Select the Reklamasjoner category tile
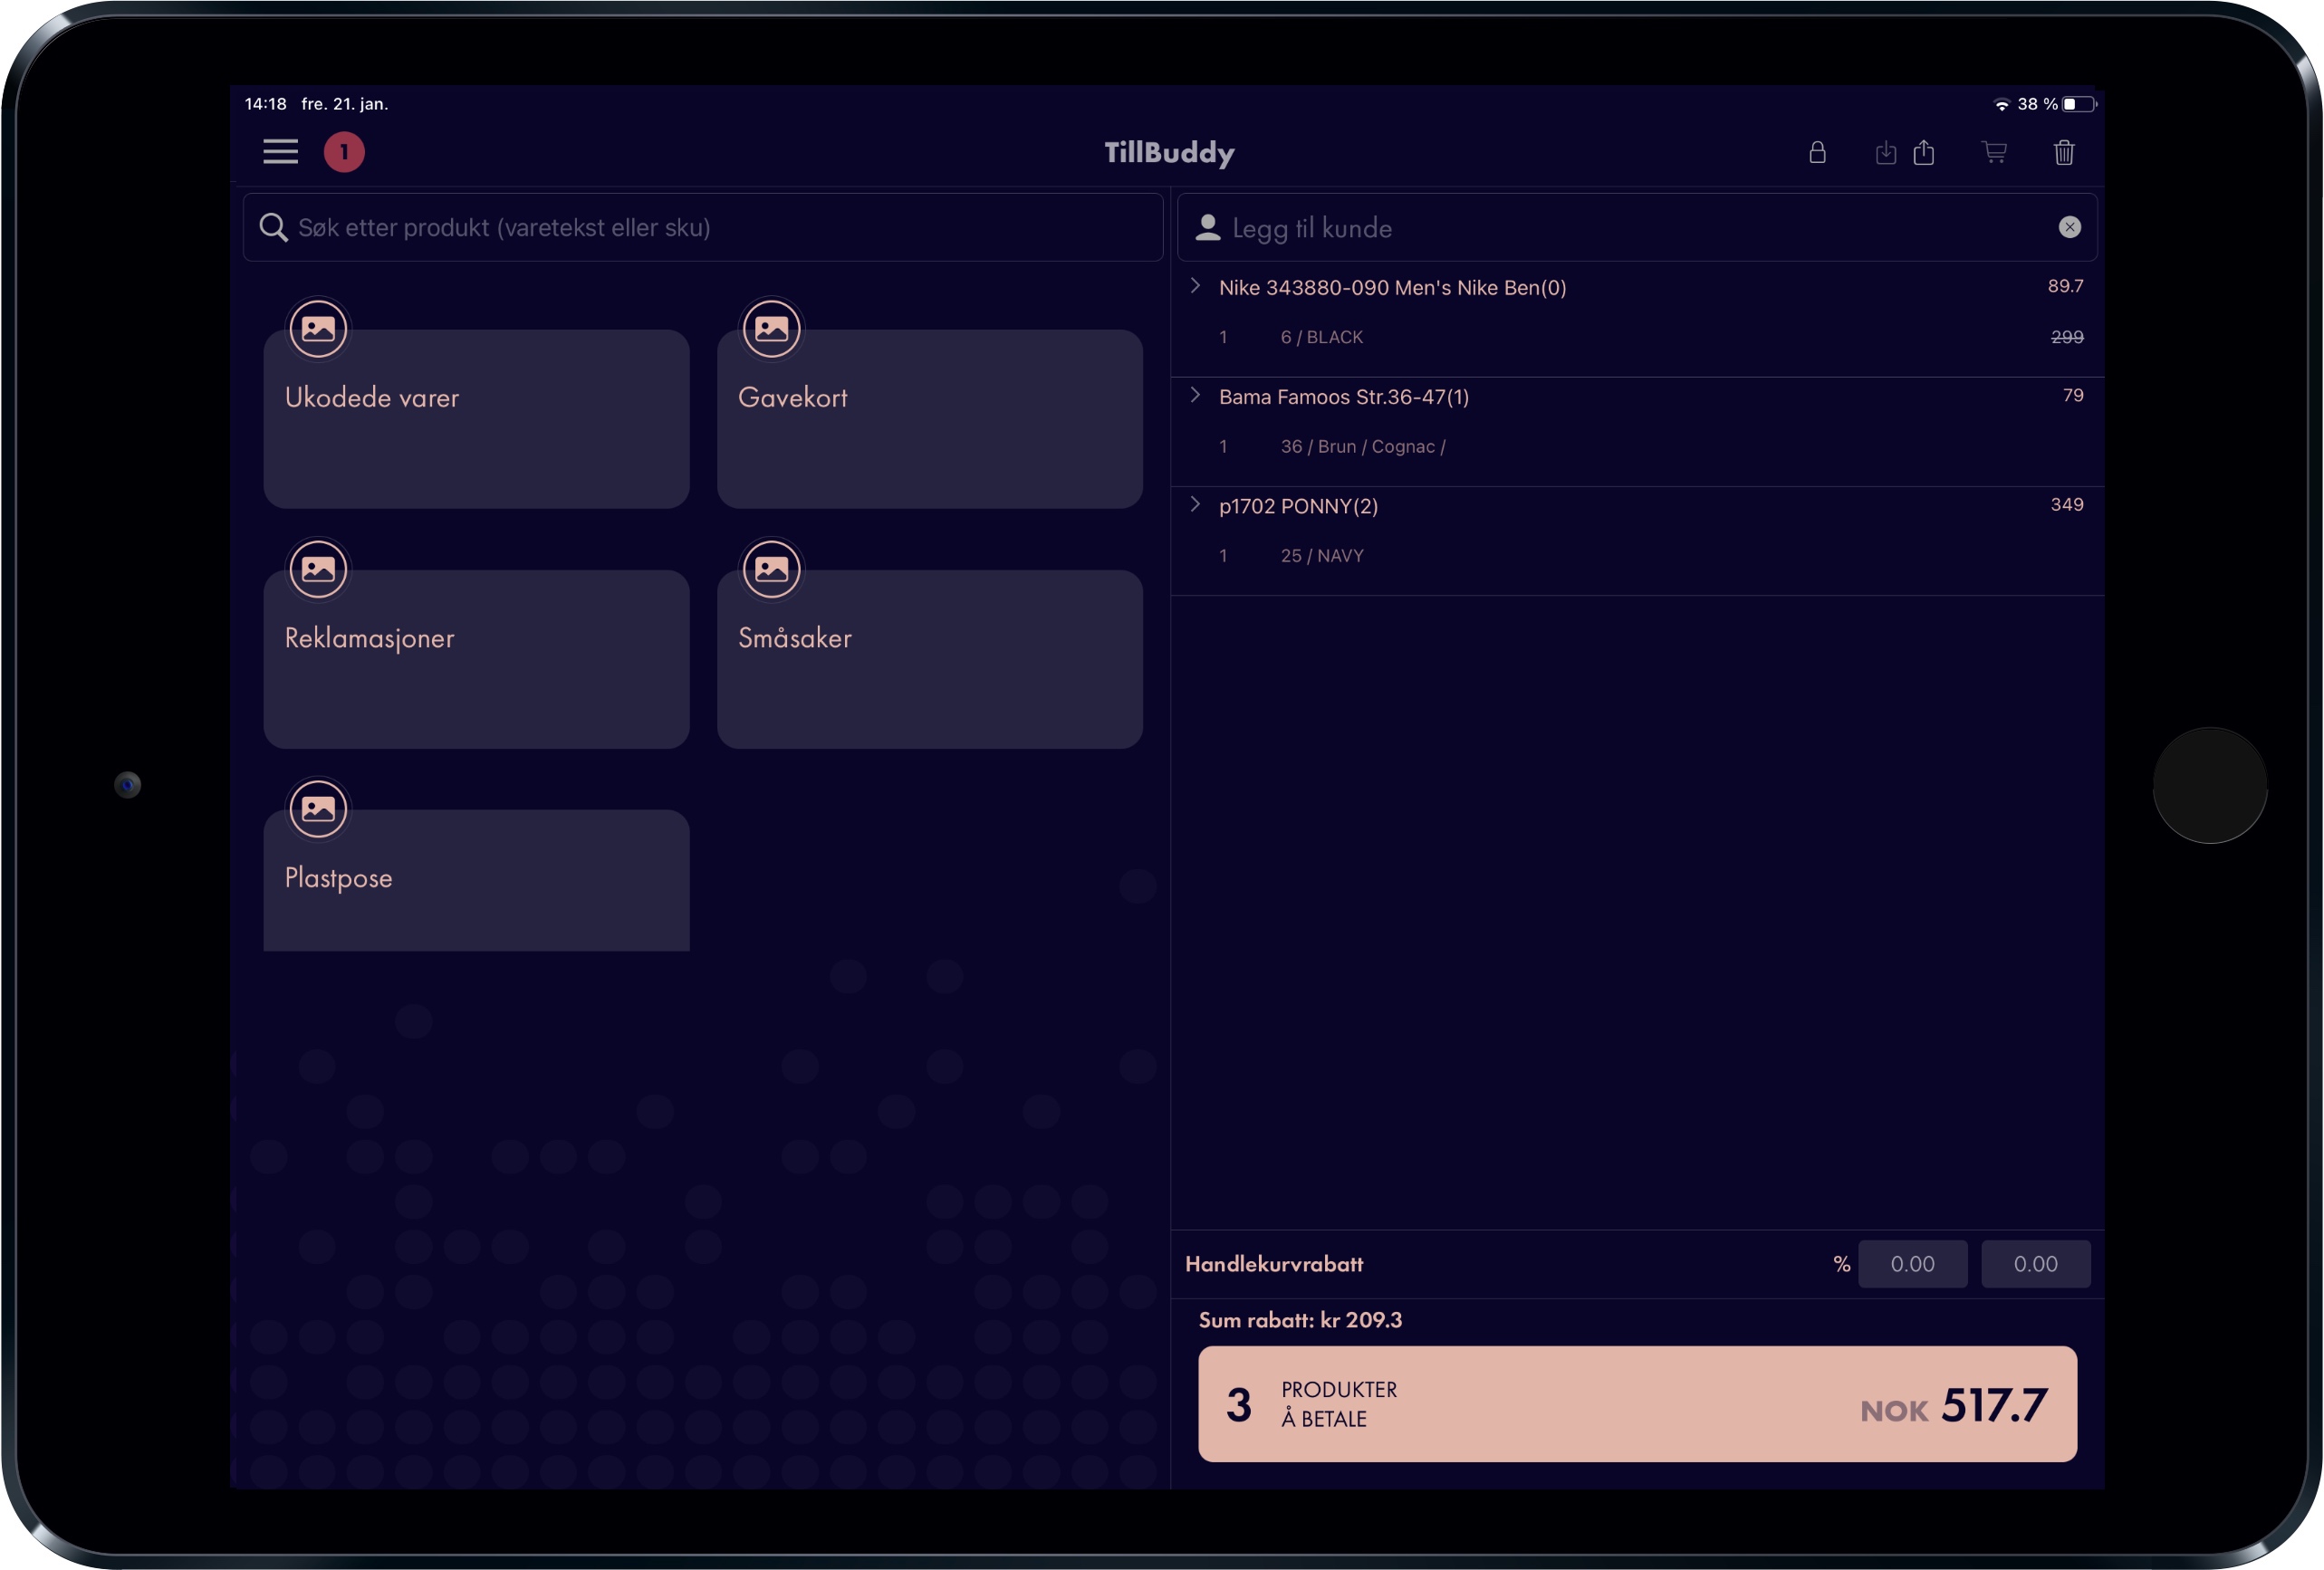This screenshot has height=1570, width=2324. click(476, 659)
